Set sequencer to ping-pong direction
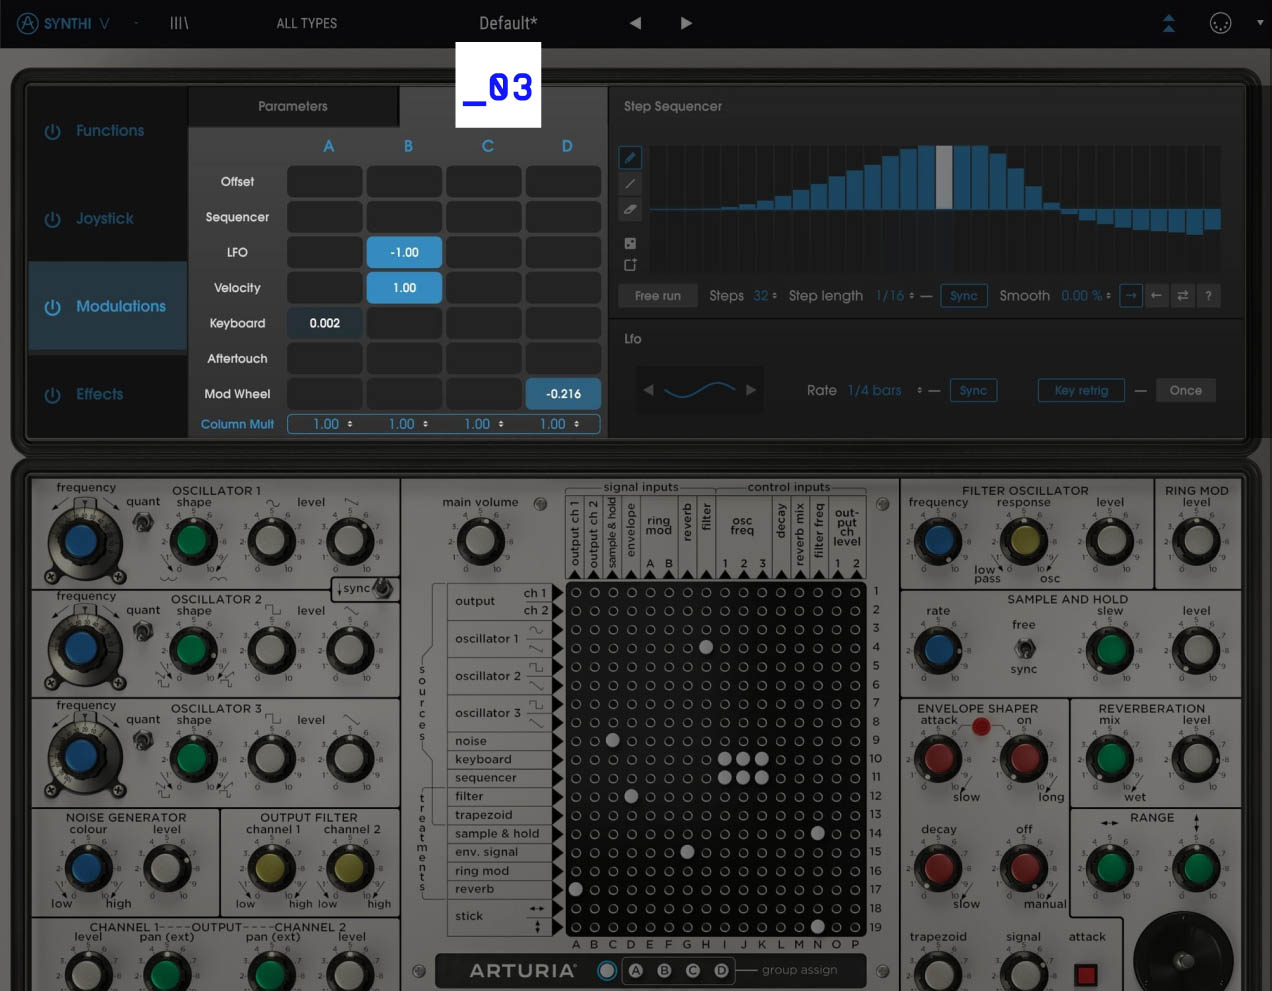1272x991 pixels. 1183,296
